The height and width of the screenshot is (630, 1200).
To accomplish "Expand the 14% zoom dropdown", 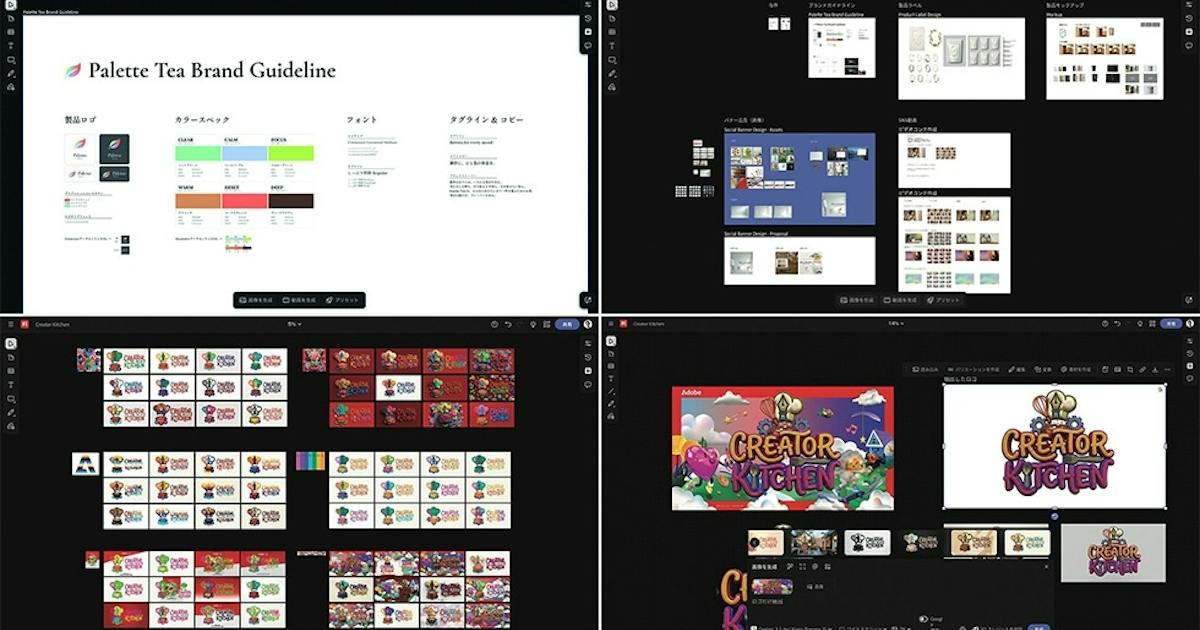I will [894, 324].
